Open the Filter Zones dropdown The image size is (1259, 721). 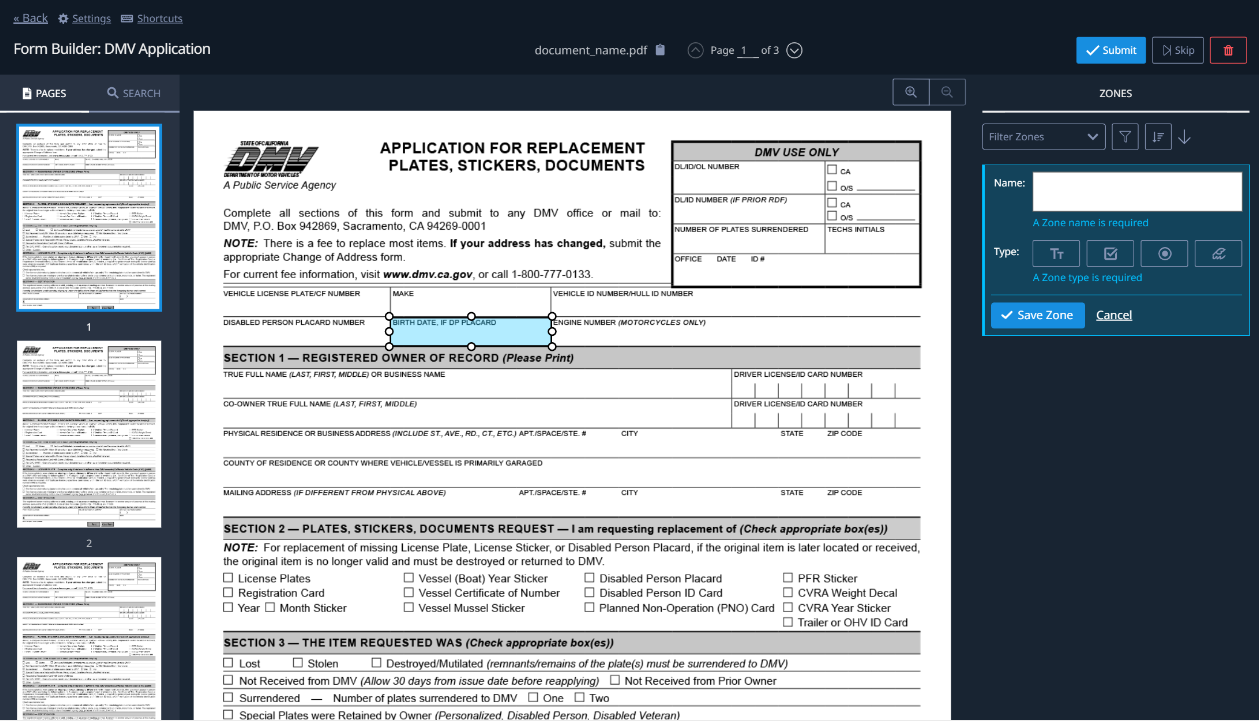coord(1043,137)
